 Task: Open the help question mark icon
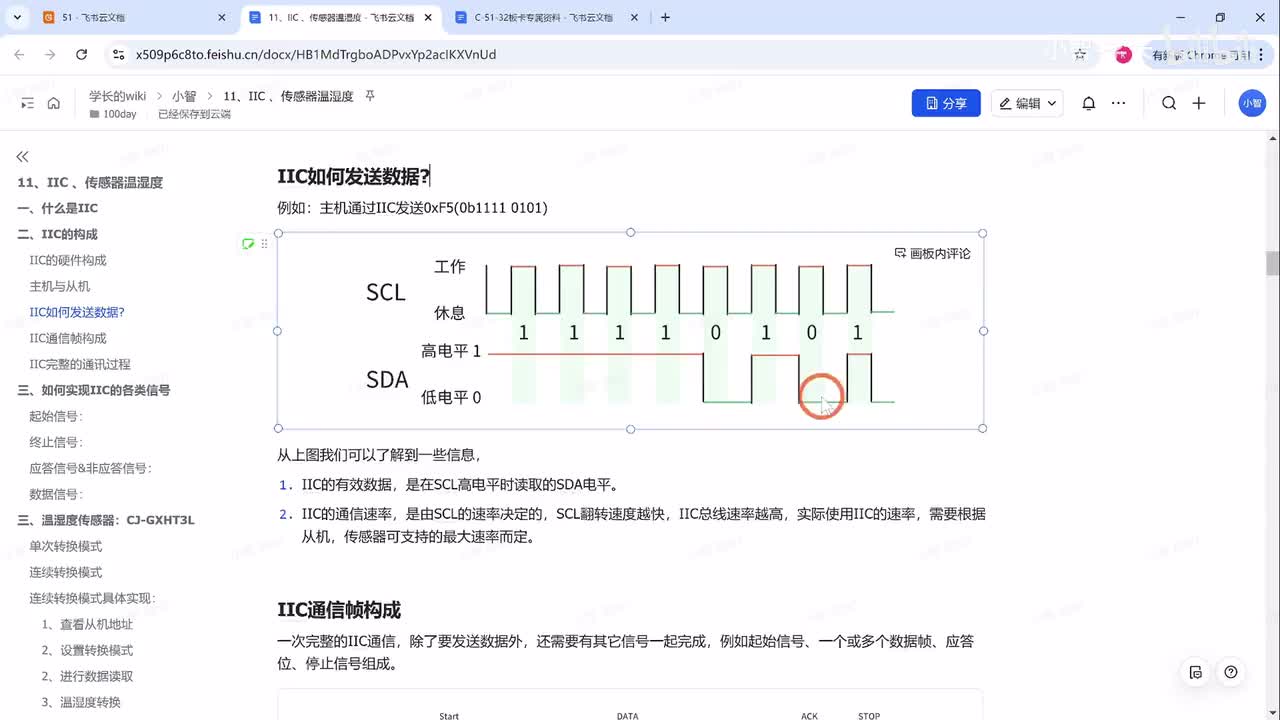1231,672
